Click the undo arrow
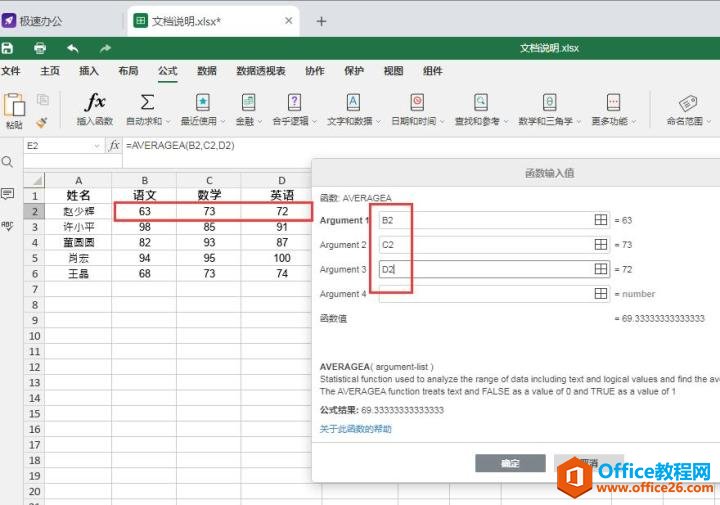Image resolution: width=720 pixels, height=505 pixels. point(73,48)
